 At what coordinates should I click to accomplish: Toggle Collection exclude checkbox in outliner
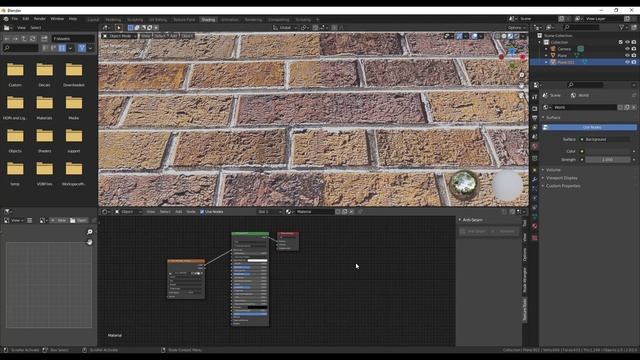pyautogui.click(x=621, y=42)
